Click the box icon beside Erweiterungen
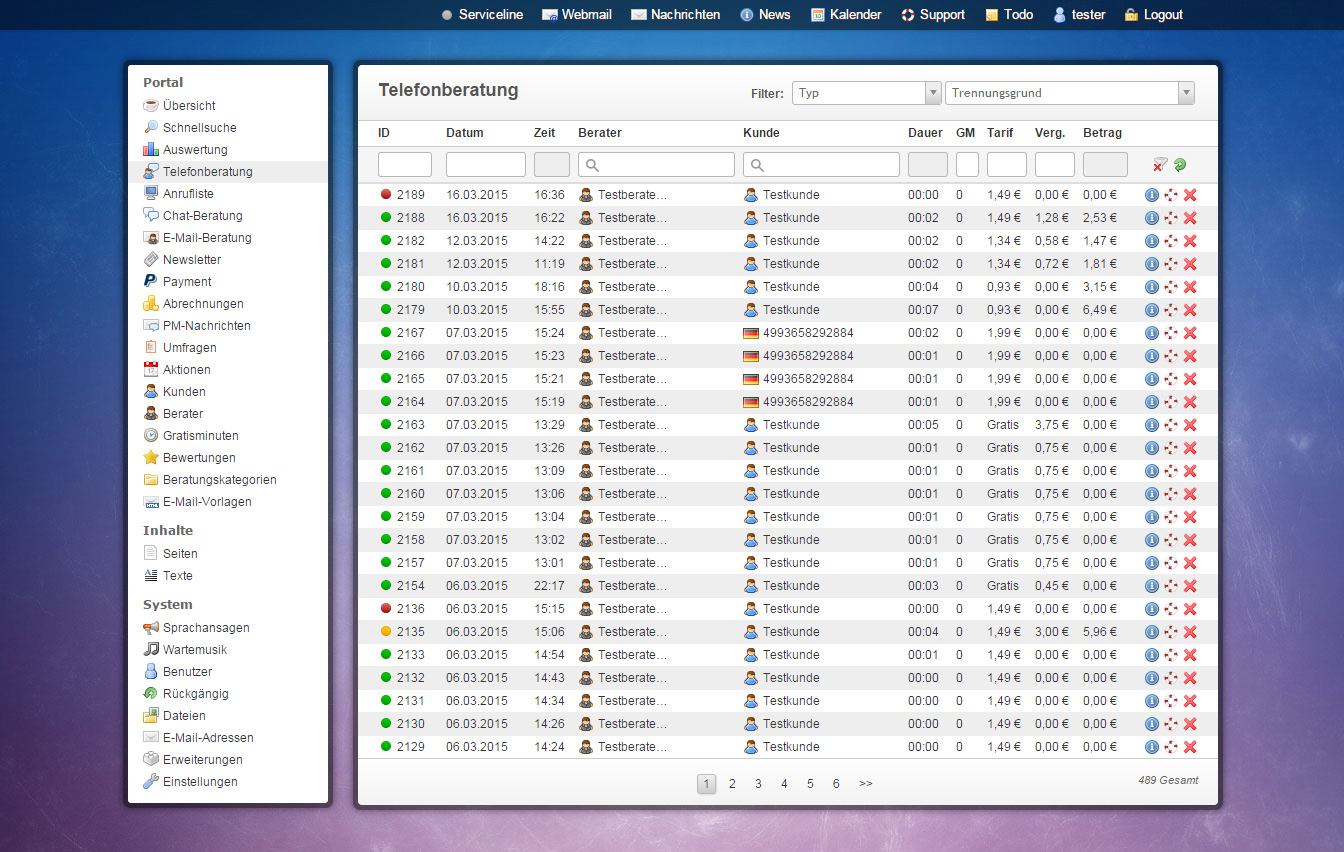 [x=151, y=760]
